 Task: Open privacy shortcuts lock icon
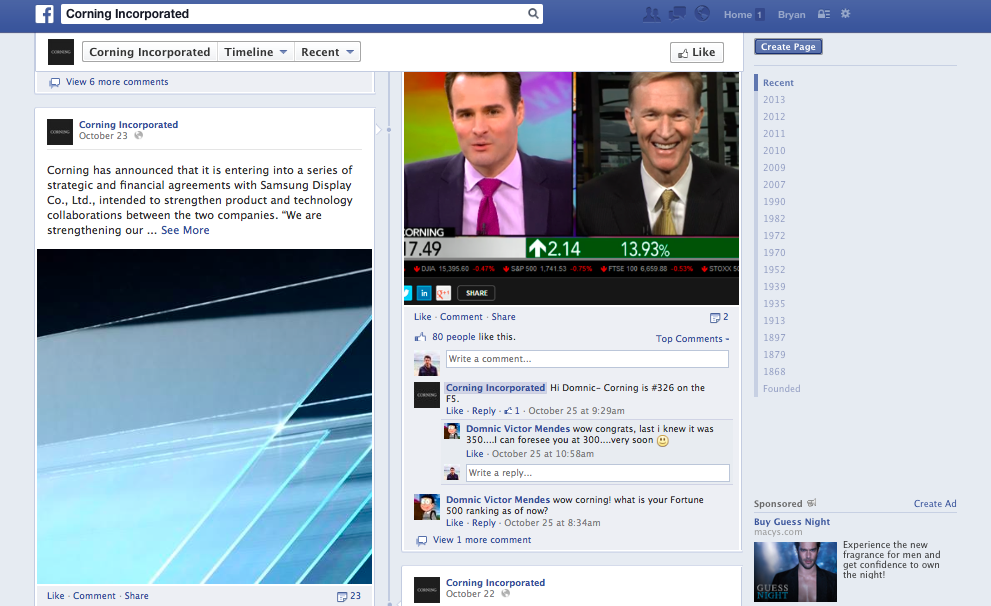pos(824,15)
